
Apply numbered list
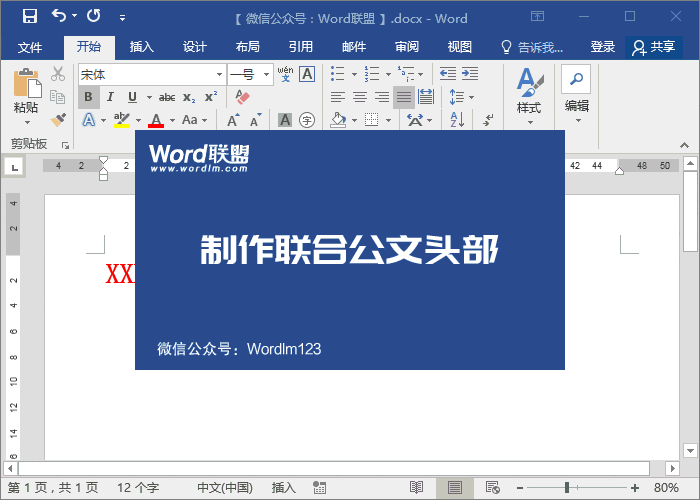click(371, 74)
